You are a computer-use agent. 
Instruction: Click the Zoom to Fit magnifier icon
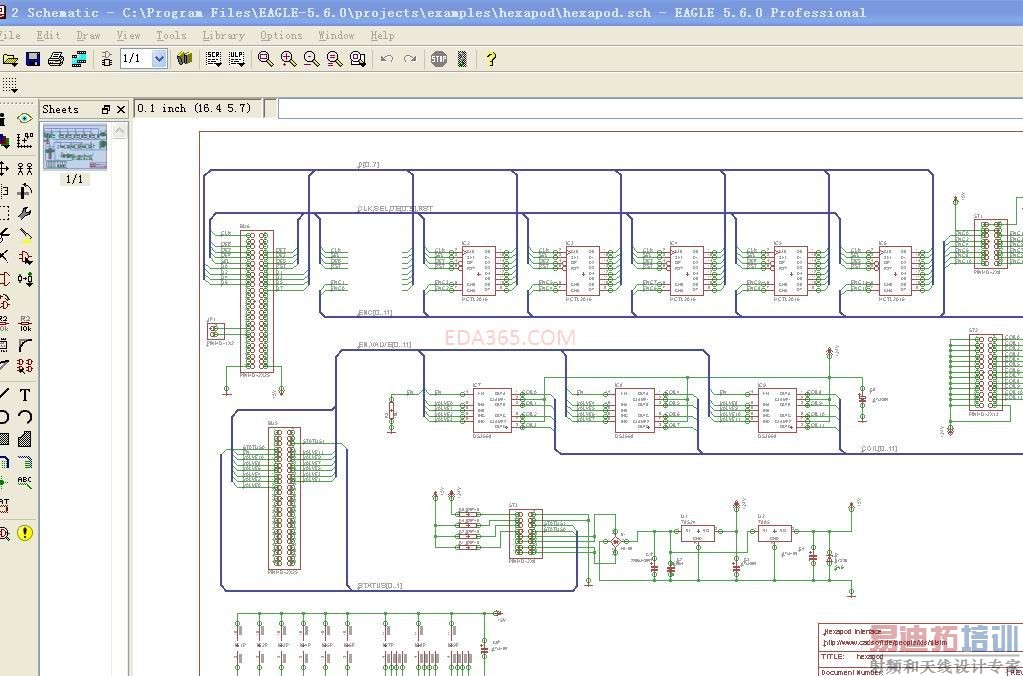pyautogui.click(x=265, y=59)
